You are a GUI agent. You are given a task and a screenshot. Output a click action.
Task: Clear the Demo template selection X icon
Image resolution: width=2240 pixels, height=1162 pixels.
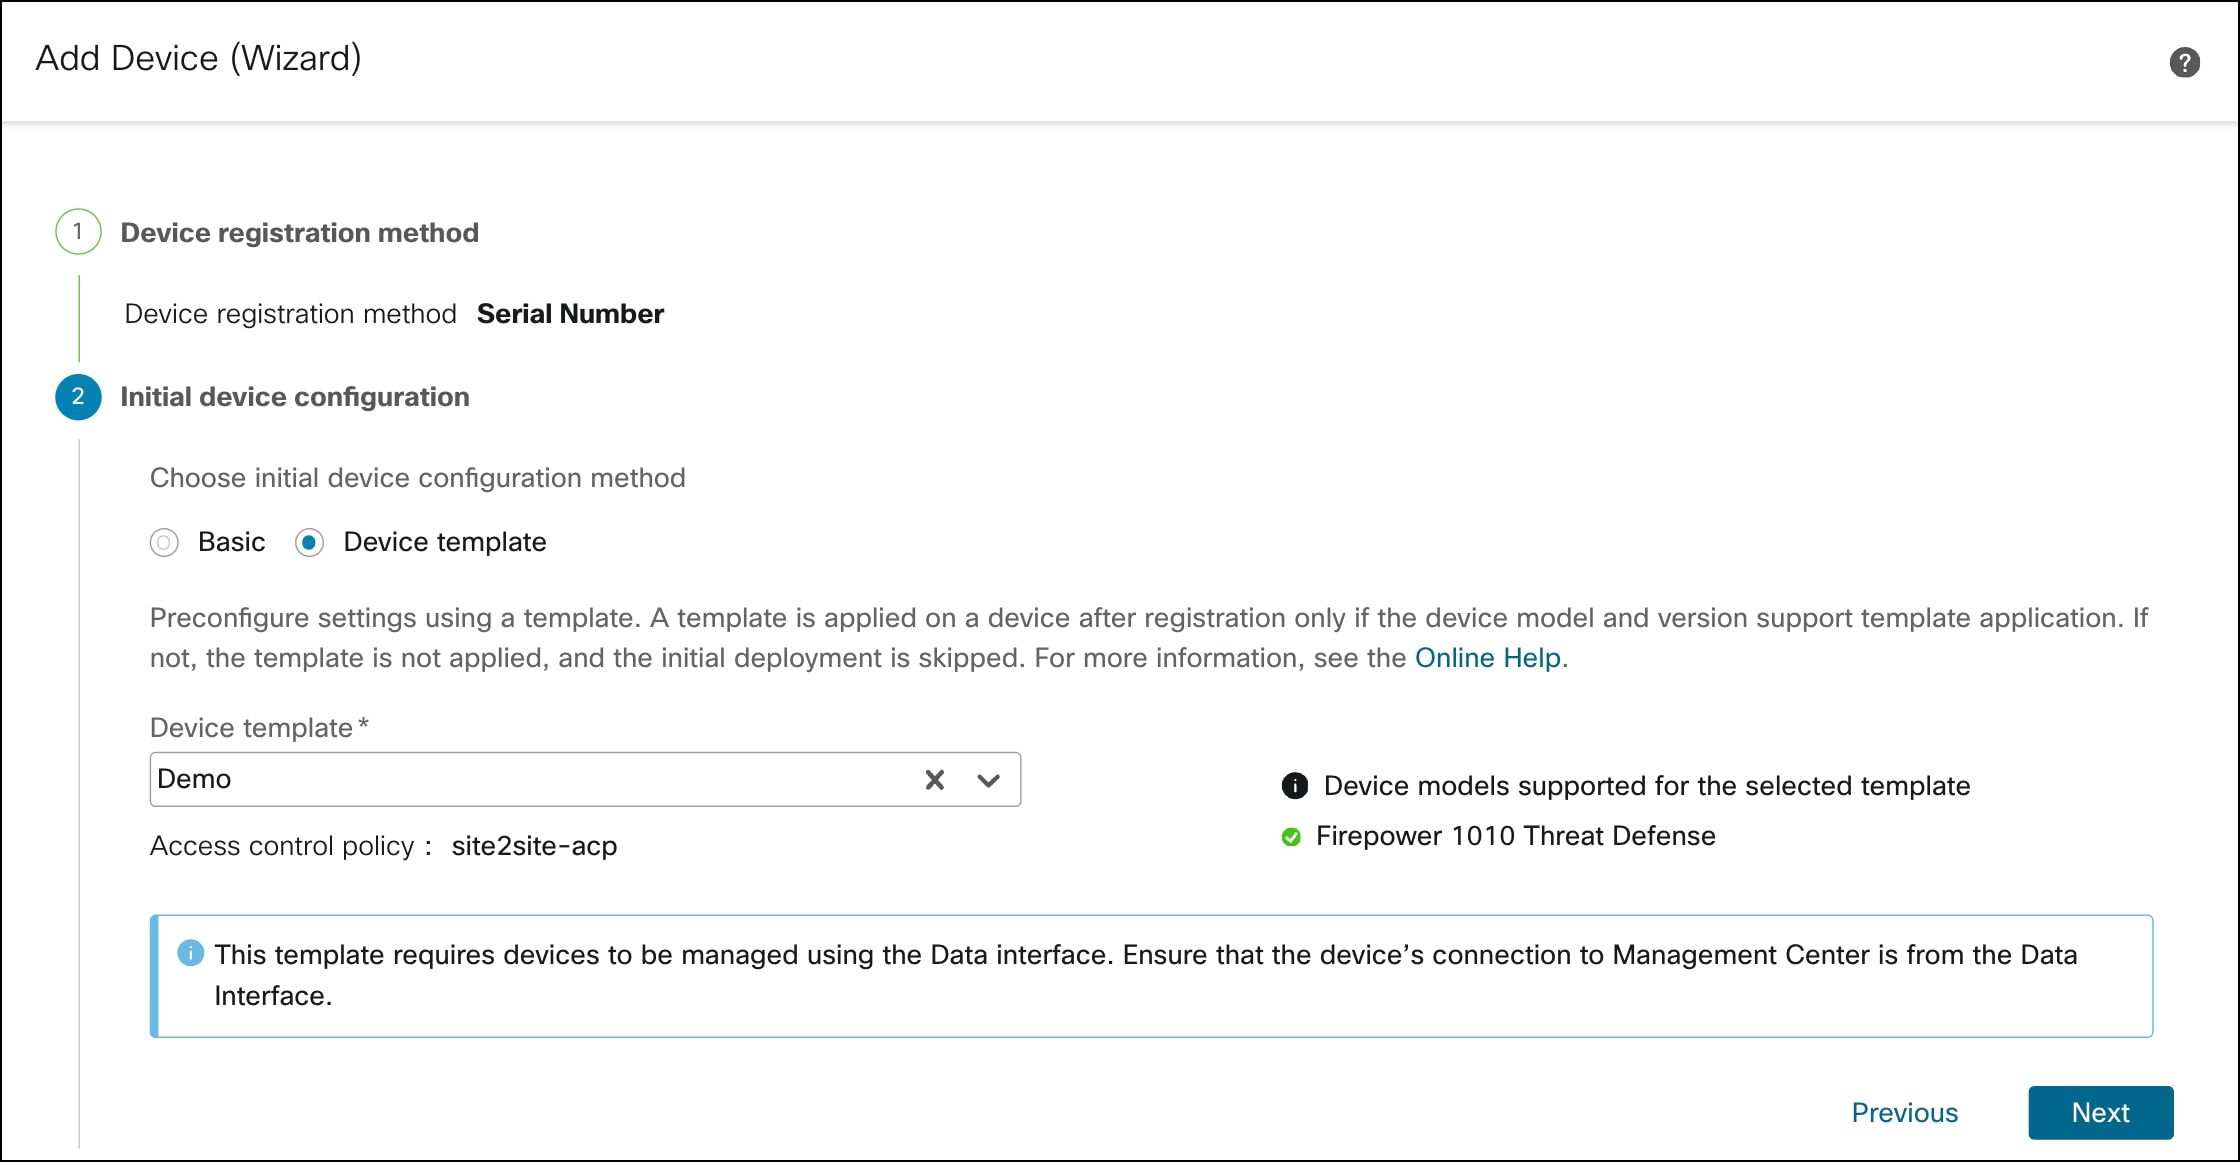(935, 780)
